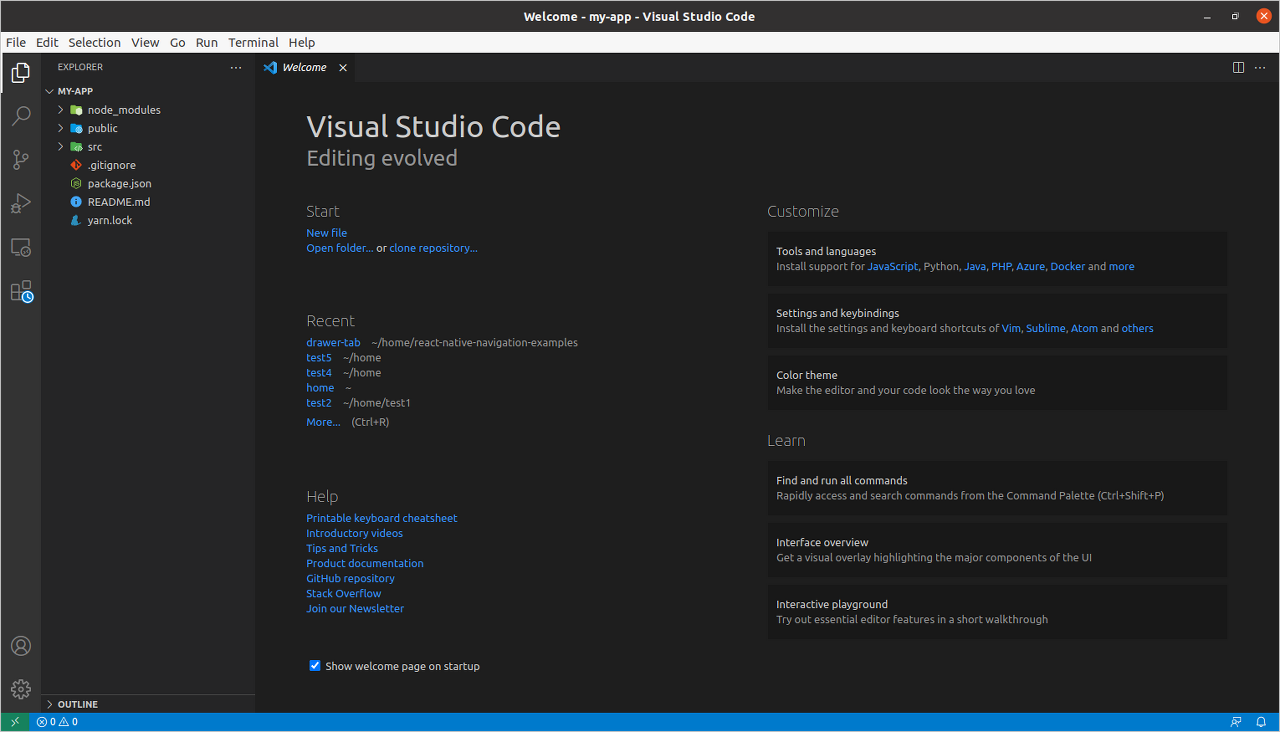Open the Color theme card
Screen dimensions: 1280x732
(997, 383)
